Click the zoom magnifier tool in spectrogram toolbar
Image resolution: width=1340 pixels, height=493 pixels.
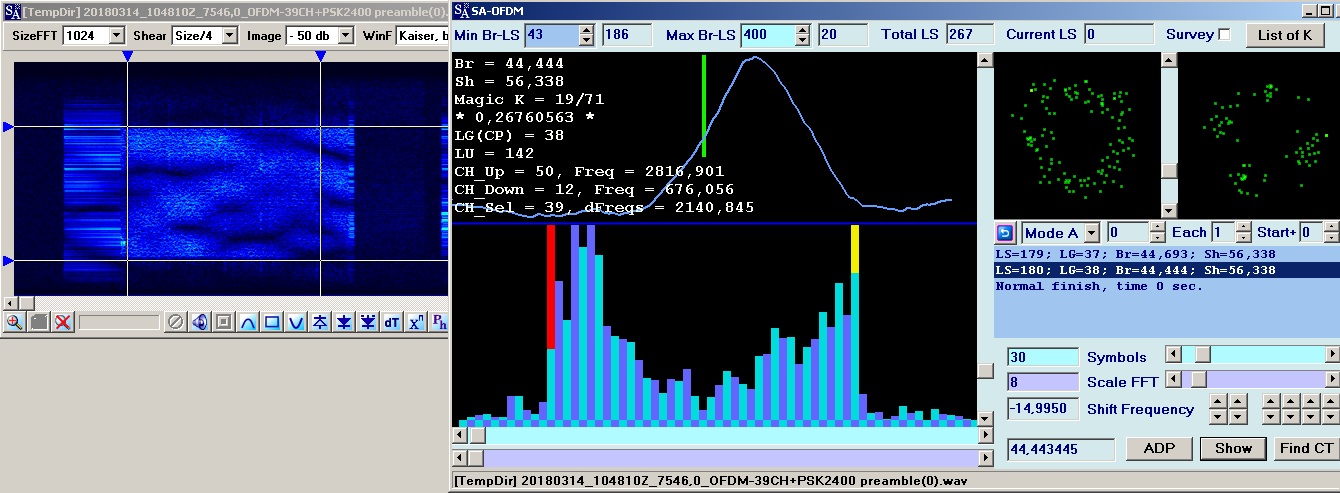click(x=15, y=322)
